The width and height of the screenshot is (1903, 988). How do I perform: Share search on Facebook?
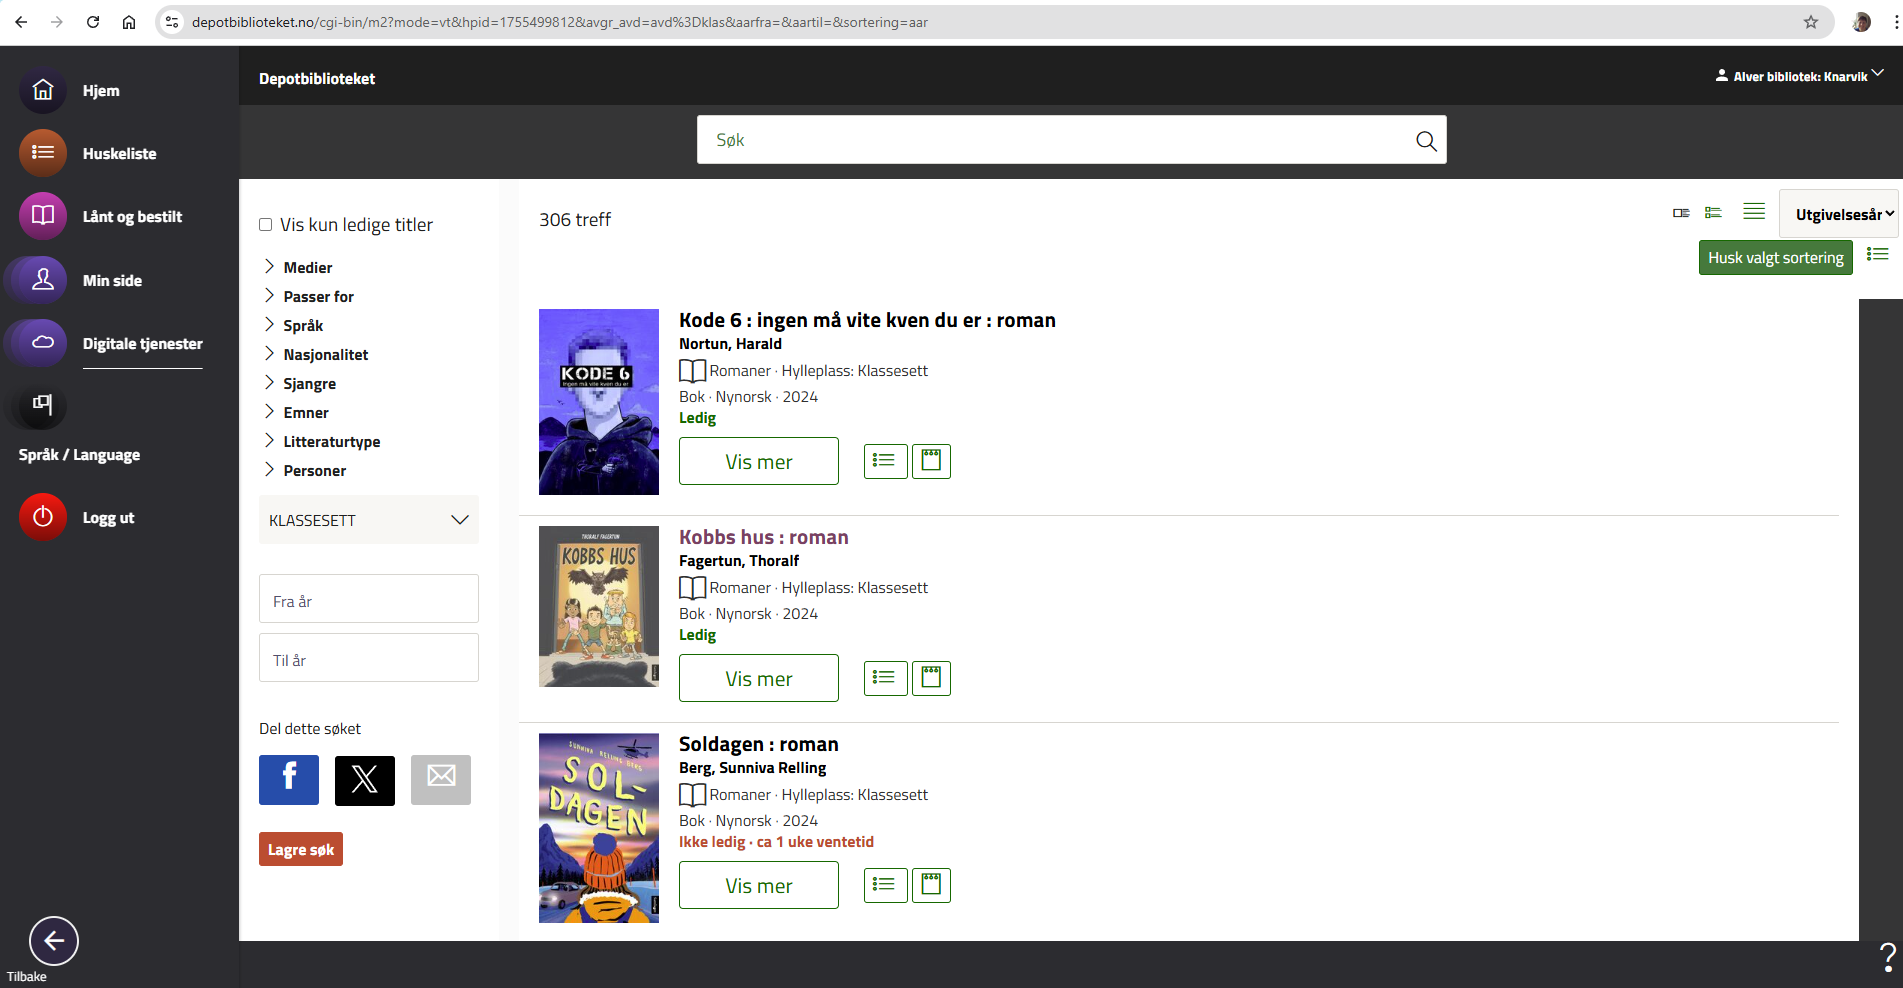point(289,780)
